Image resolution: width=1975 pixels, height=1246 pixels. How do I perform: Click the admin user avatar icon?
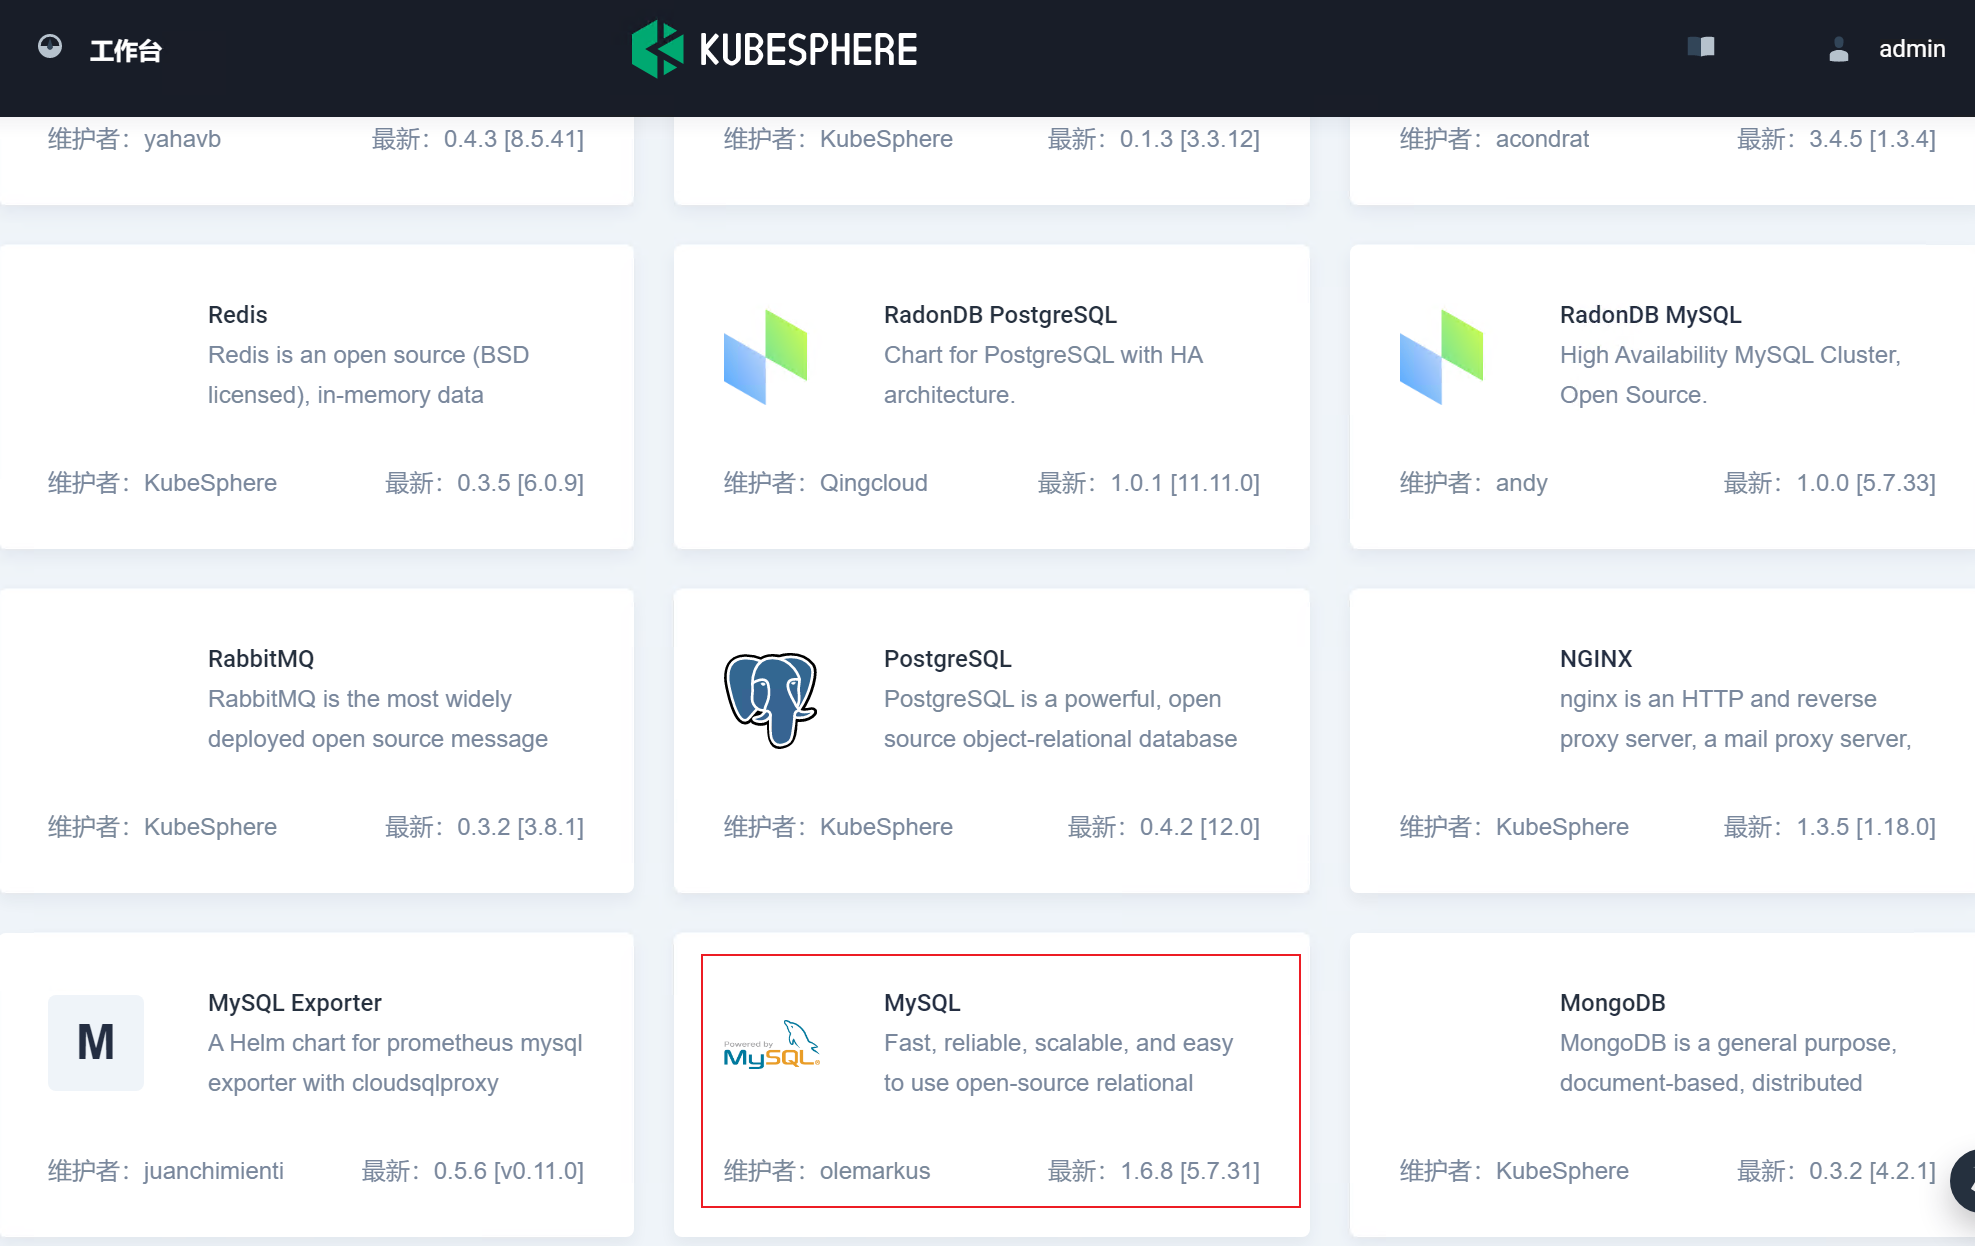coord(1838,49)
